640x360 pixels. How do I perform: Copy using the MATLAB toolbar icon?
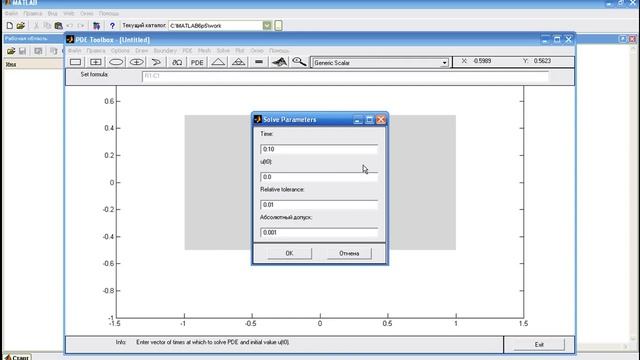(47, 26)
